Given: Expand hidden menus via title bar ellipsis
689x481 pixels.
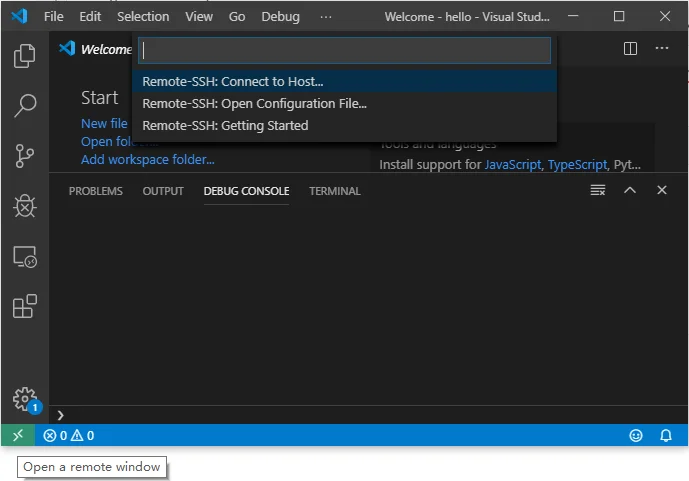Looking at the screenshot, I should click(326, 17).
